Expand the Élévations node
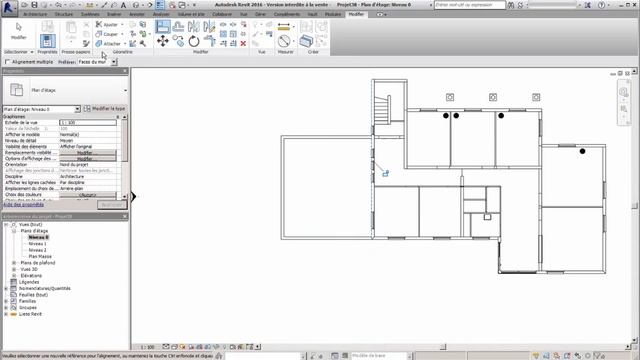The image size is (640, 360). [14, 276]
